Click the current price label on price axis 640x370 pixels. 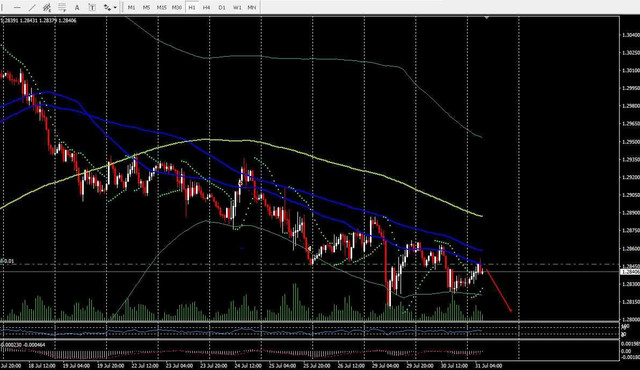click(x=630, y=272)
